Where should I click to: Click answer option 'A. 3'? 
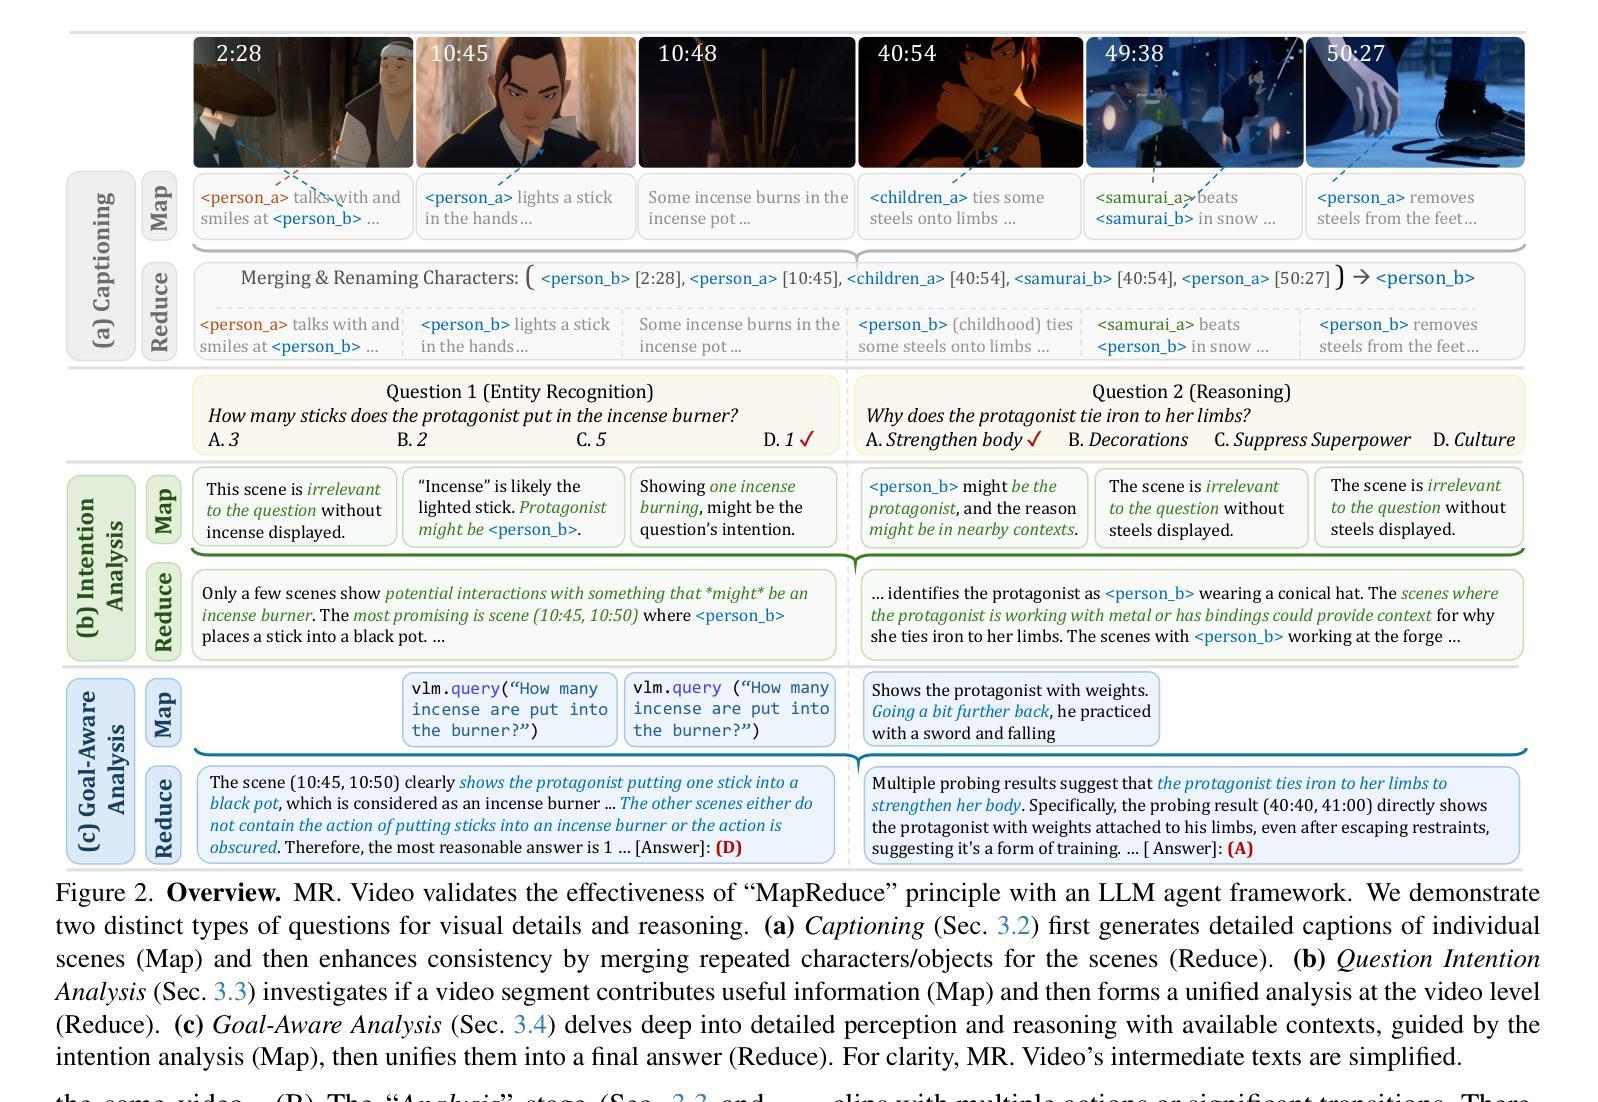(x=224, y=439)
